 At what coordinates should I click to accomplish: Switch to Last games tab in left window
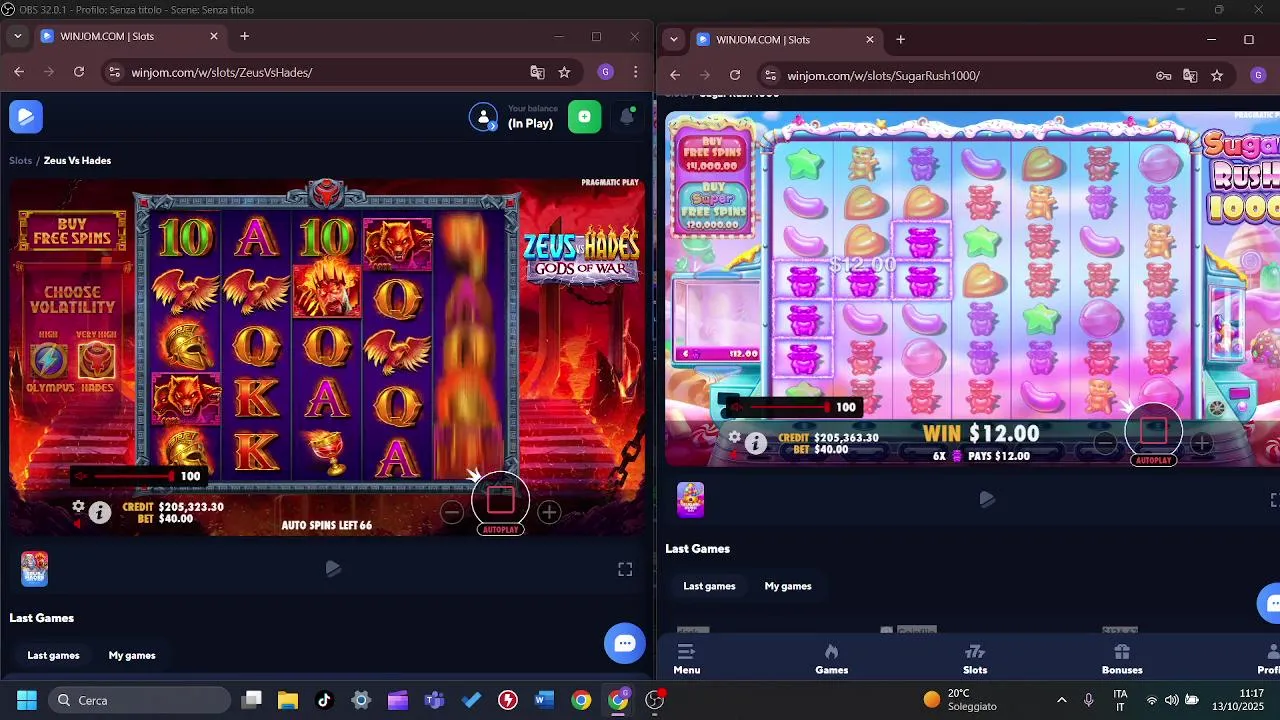point(53,655)
